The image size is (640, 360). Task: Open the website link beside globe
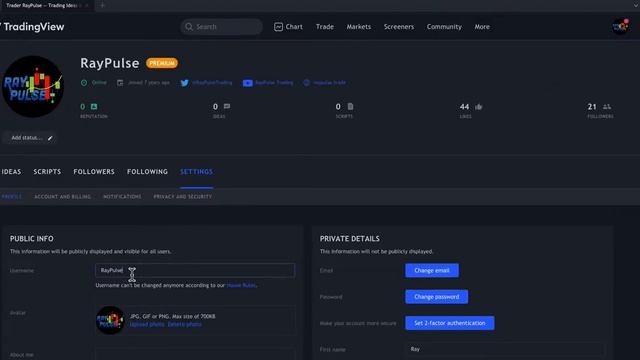coord(329,83)
